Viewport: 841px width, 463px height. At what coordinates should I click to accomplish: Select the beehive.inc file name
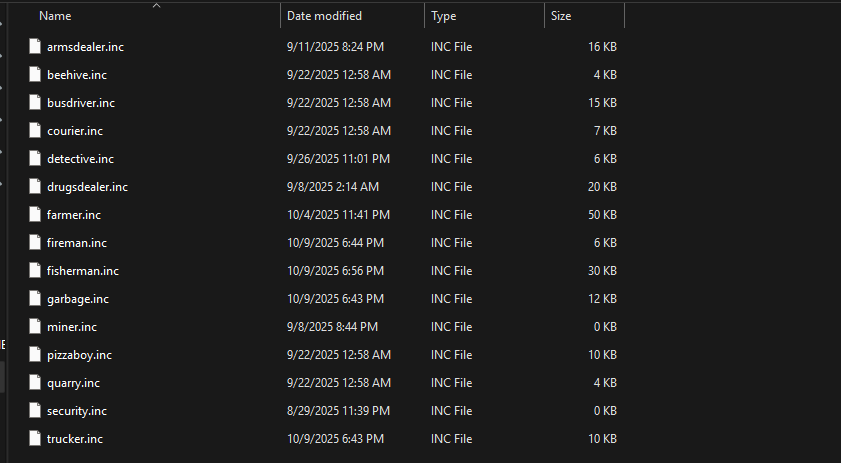click(77, 75)
